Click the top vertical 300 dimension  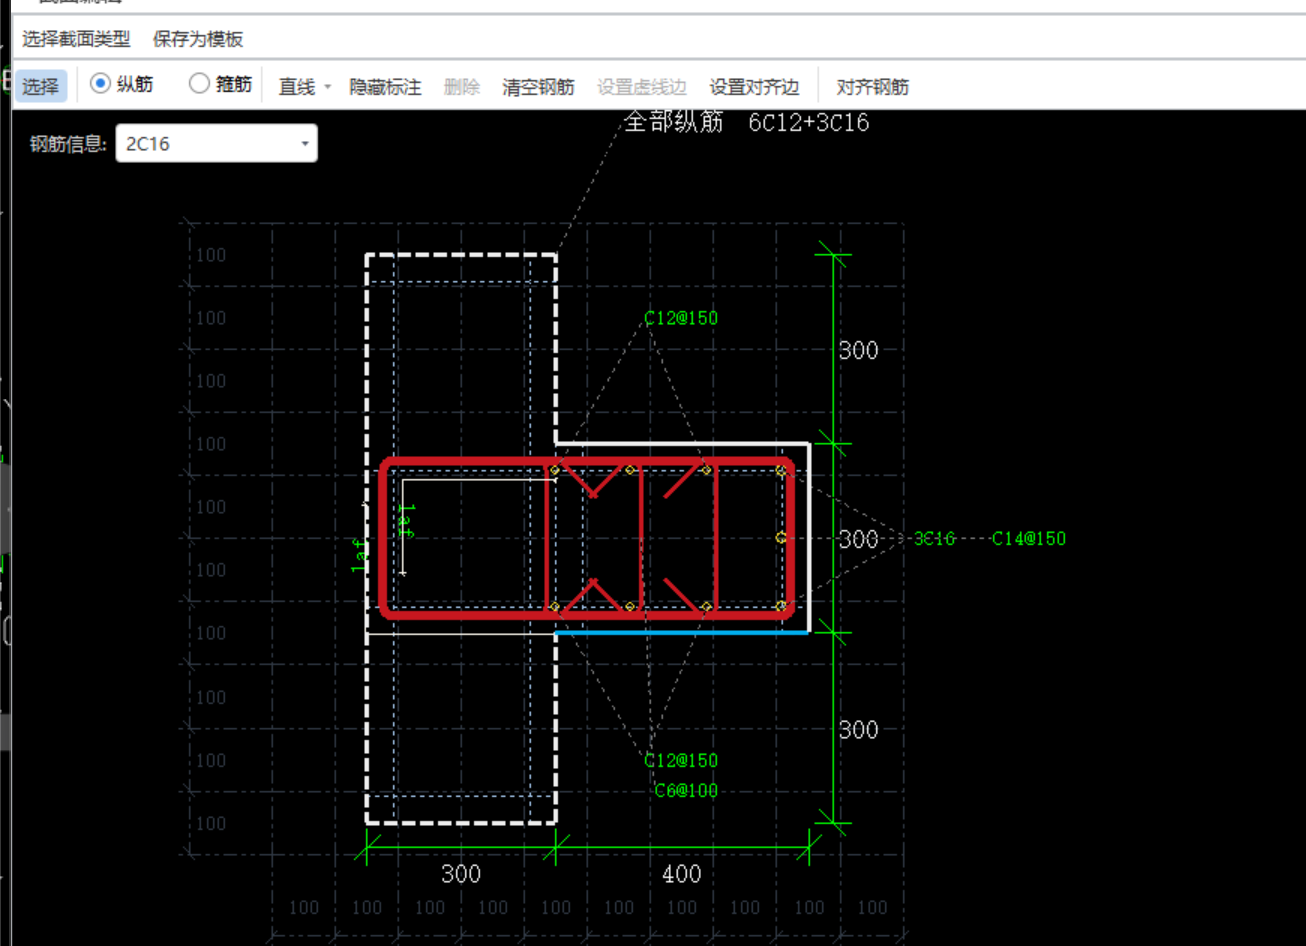858,350
